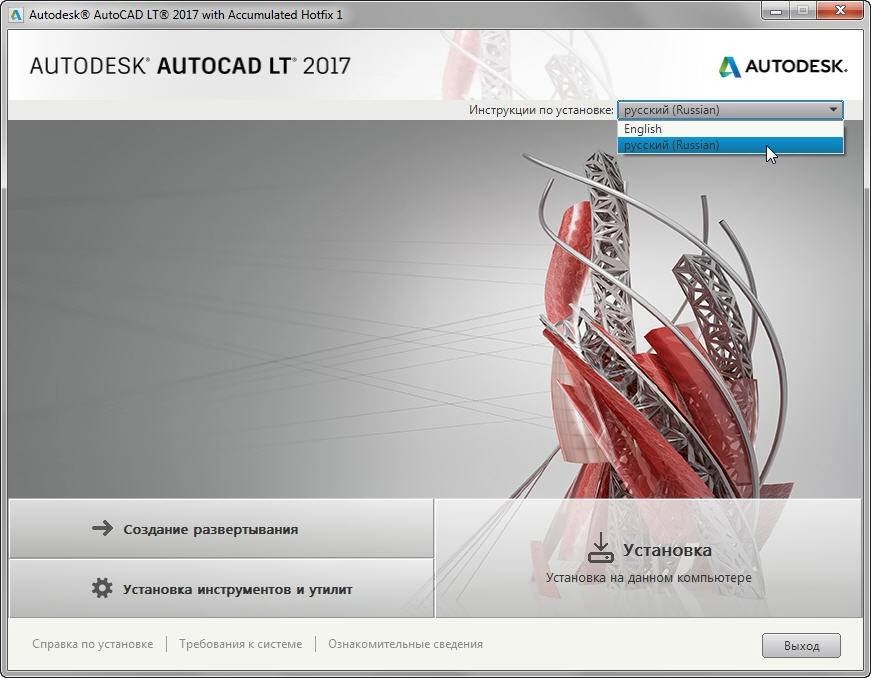
Task: Choose English from the language list
Action: [x=730, y=129]
